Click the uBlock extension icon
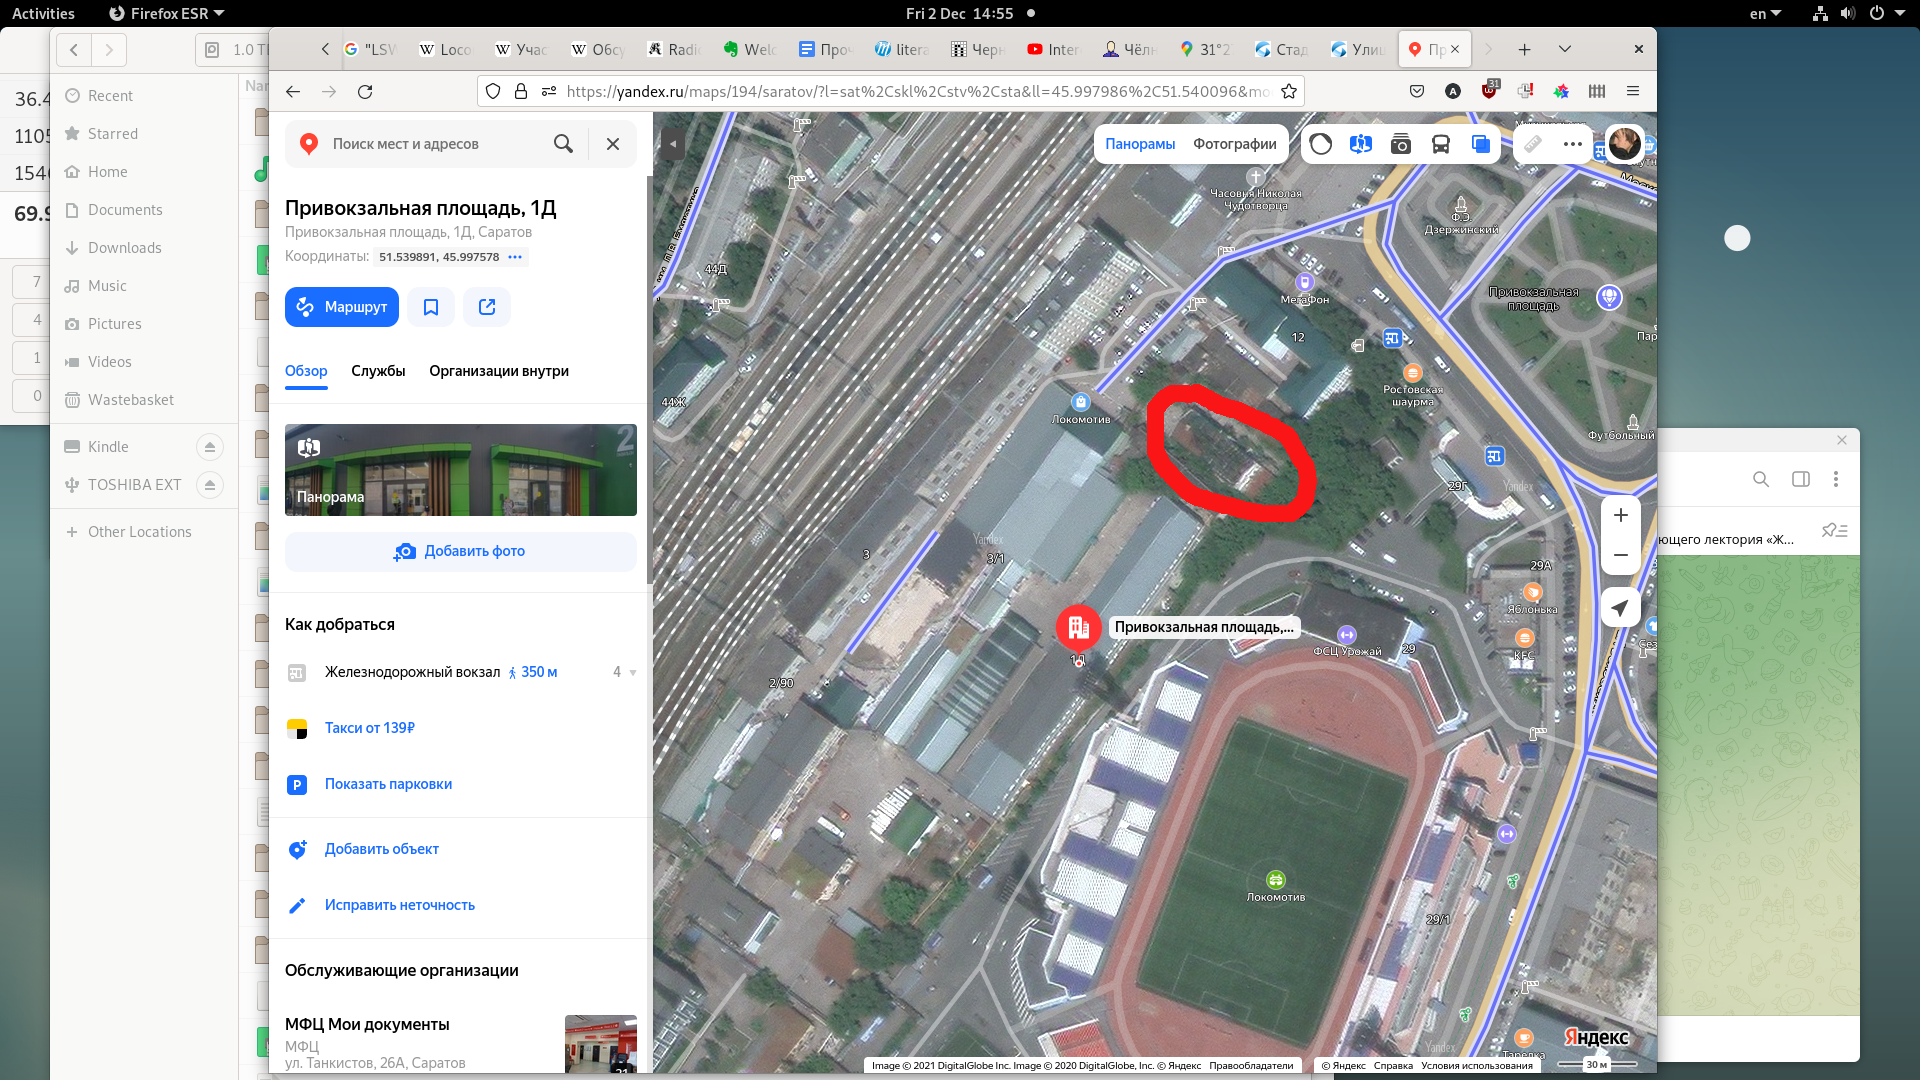This screenshot has height=1080, width=1920. 1490,90
